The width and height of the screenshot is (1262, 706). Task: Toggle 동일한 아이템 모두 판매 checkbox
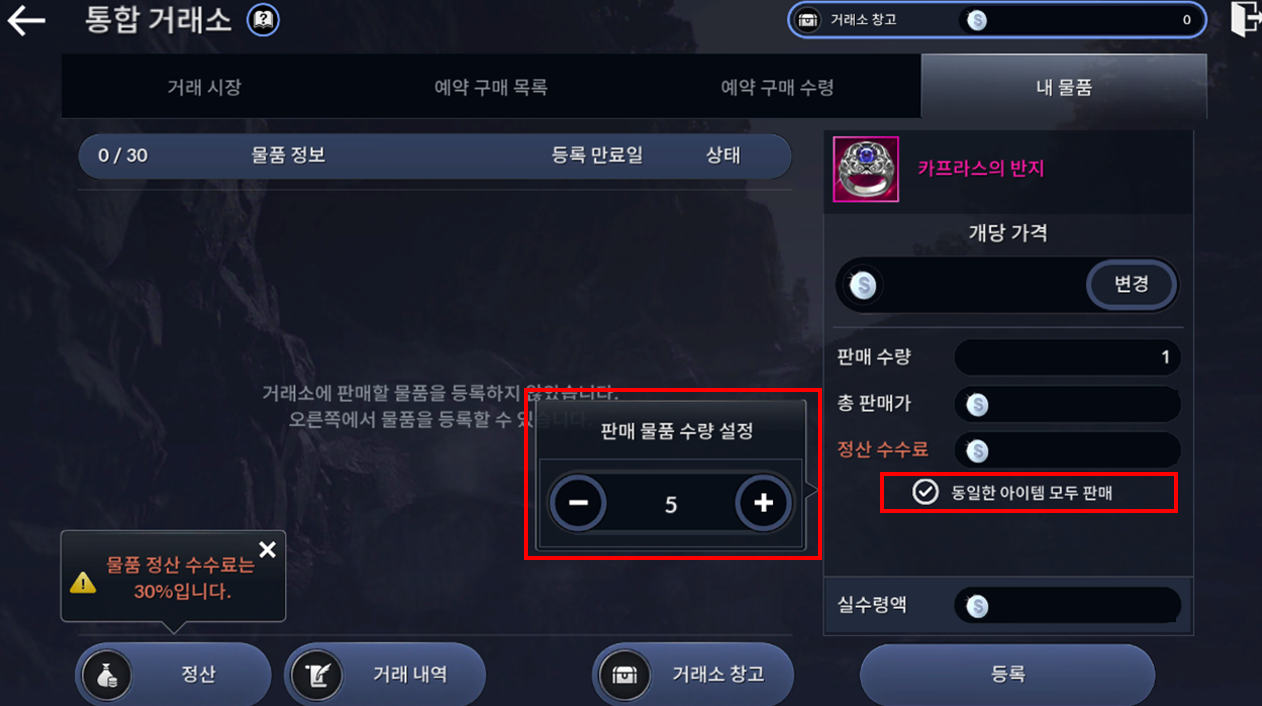tap(926, 492)
